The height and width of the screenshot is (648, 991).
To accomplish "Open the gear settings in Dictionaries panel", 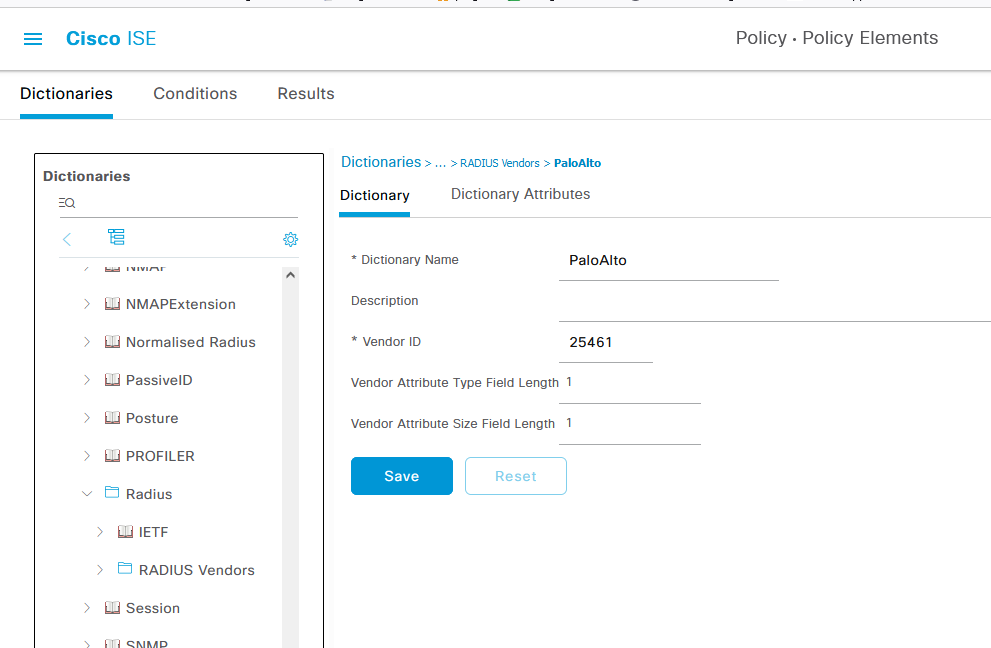I will (291, 240).
